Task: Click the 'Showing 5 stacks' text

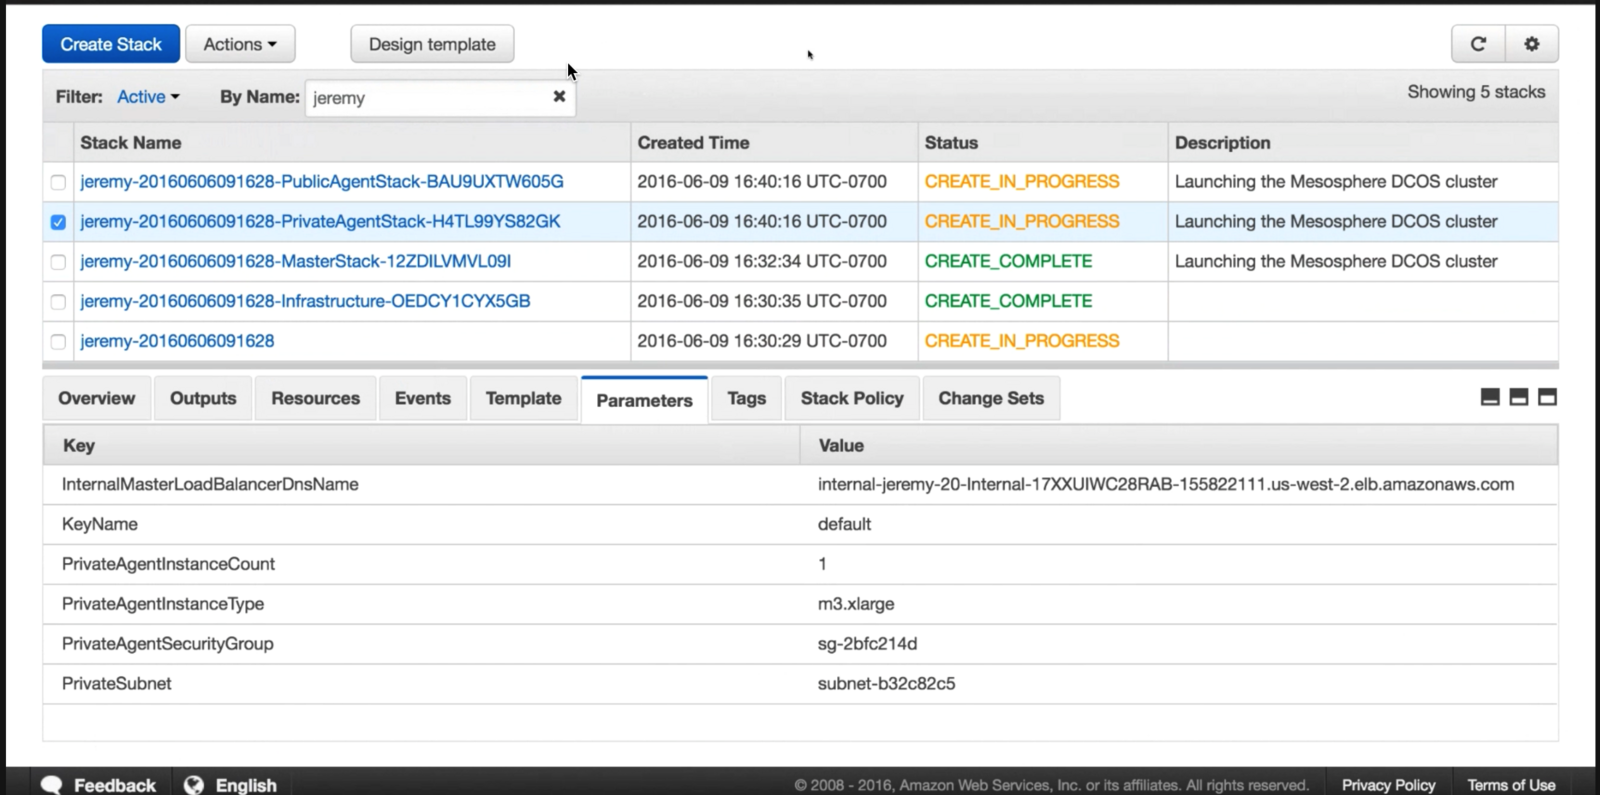Action: click(1476, 92)
